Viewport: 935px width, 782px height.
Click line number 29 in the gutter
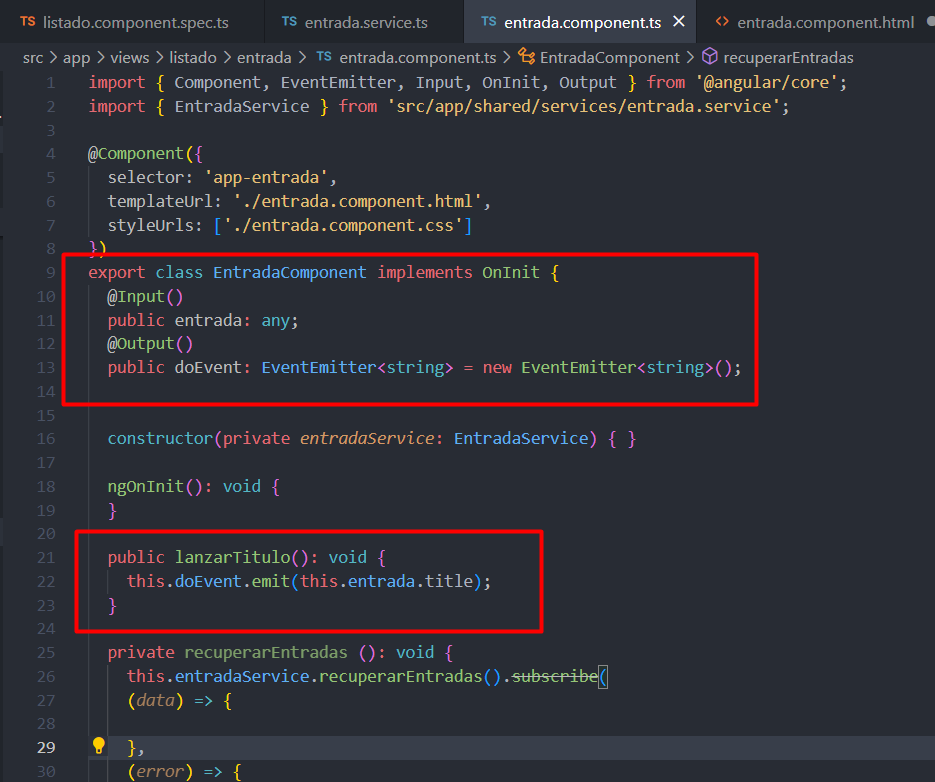pos(45,746)
